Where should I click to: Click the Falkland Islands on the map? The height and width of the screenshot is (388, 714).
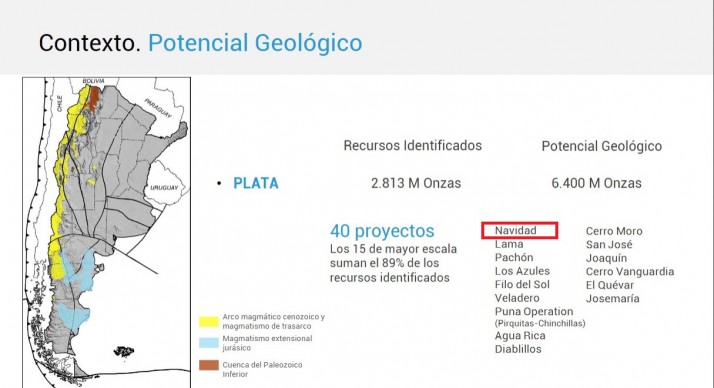click(124, 351)
